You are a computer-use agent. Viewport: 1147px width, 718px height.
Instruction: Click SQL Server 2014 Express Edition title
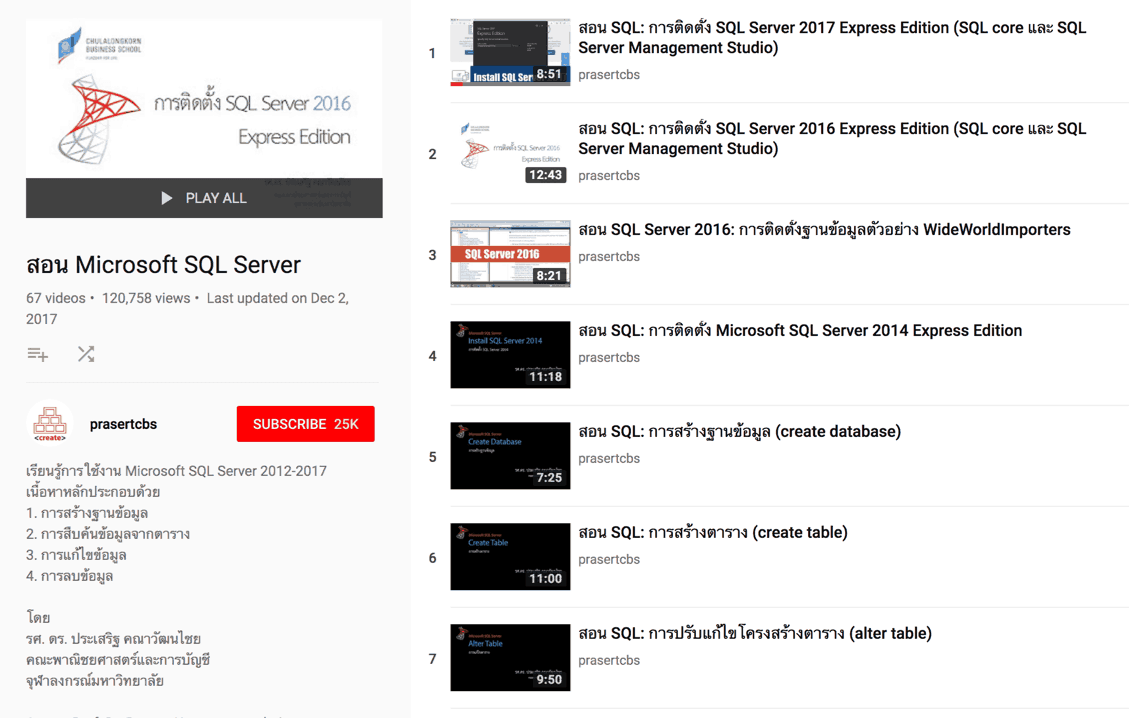(x=800, y=330)
